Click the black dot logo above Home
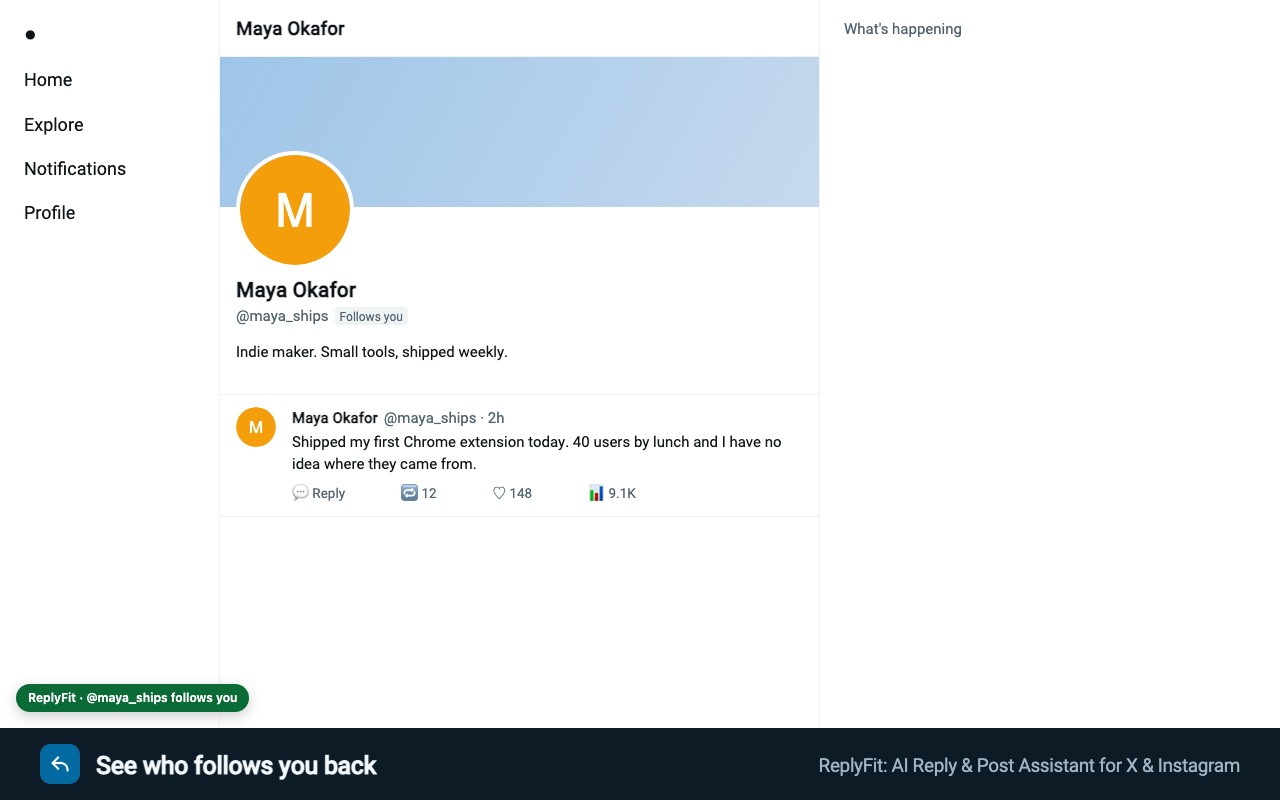1280x800 pixels. [30, 35]
